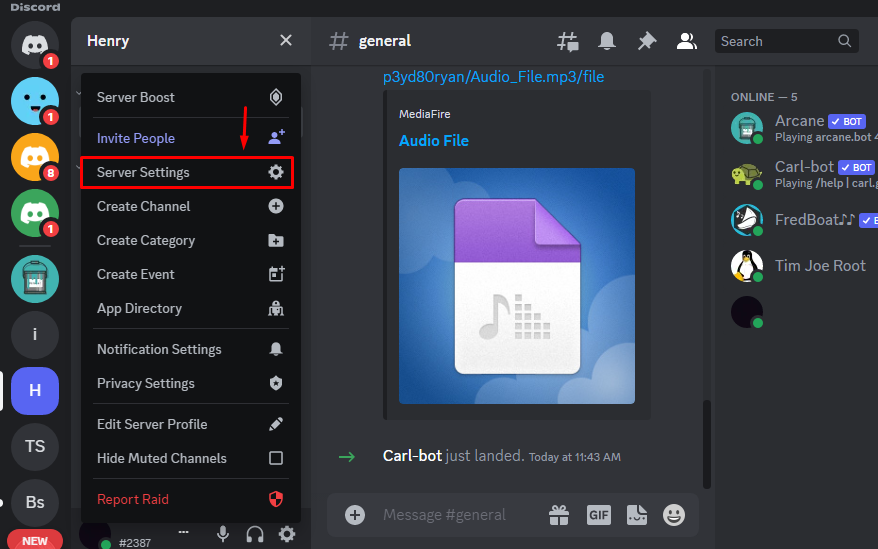Open App Directory from menu
Screen dimensions: 878x549
click(x=190, y=309)
